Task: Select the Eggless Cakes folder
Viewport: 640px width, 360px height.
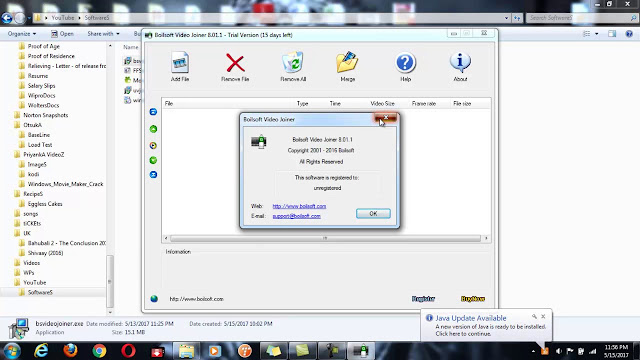Action: 45,204
